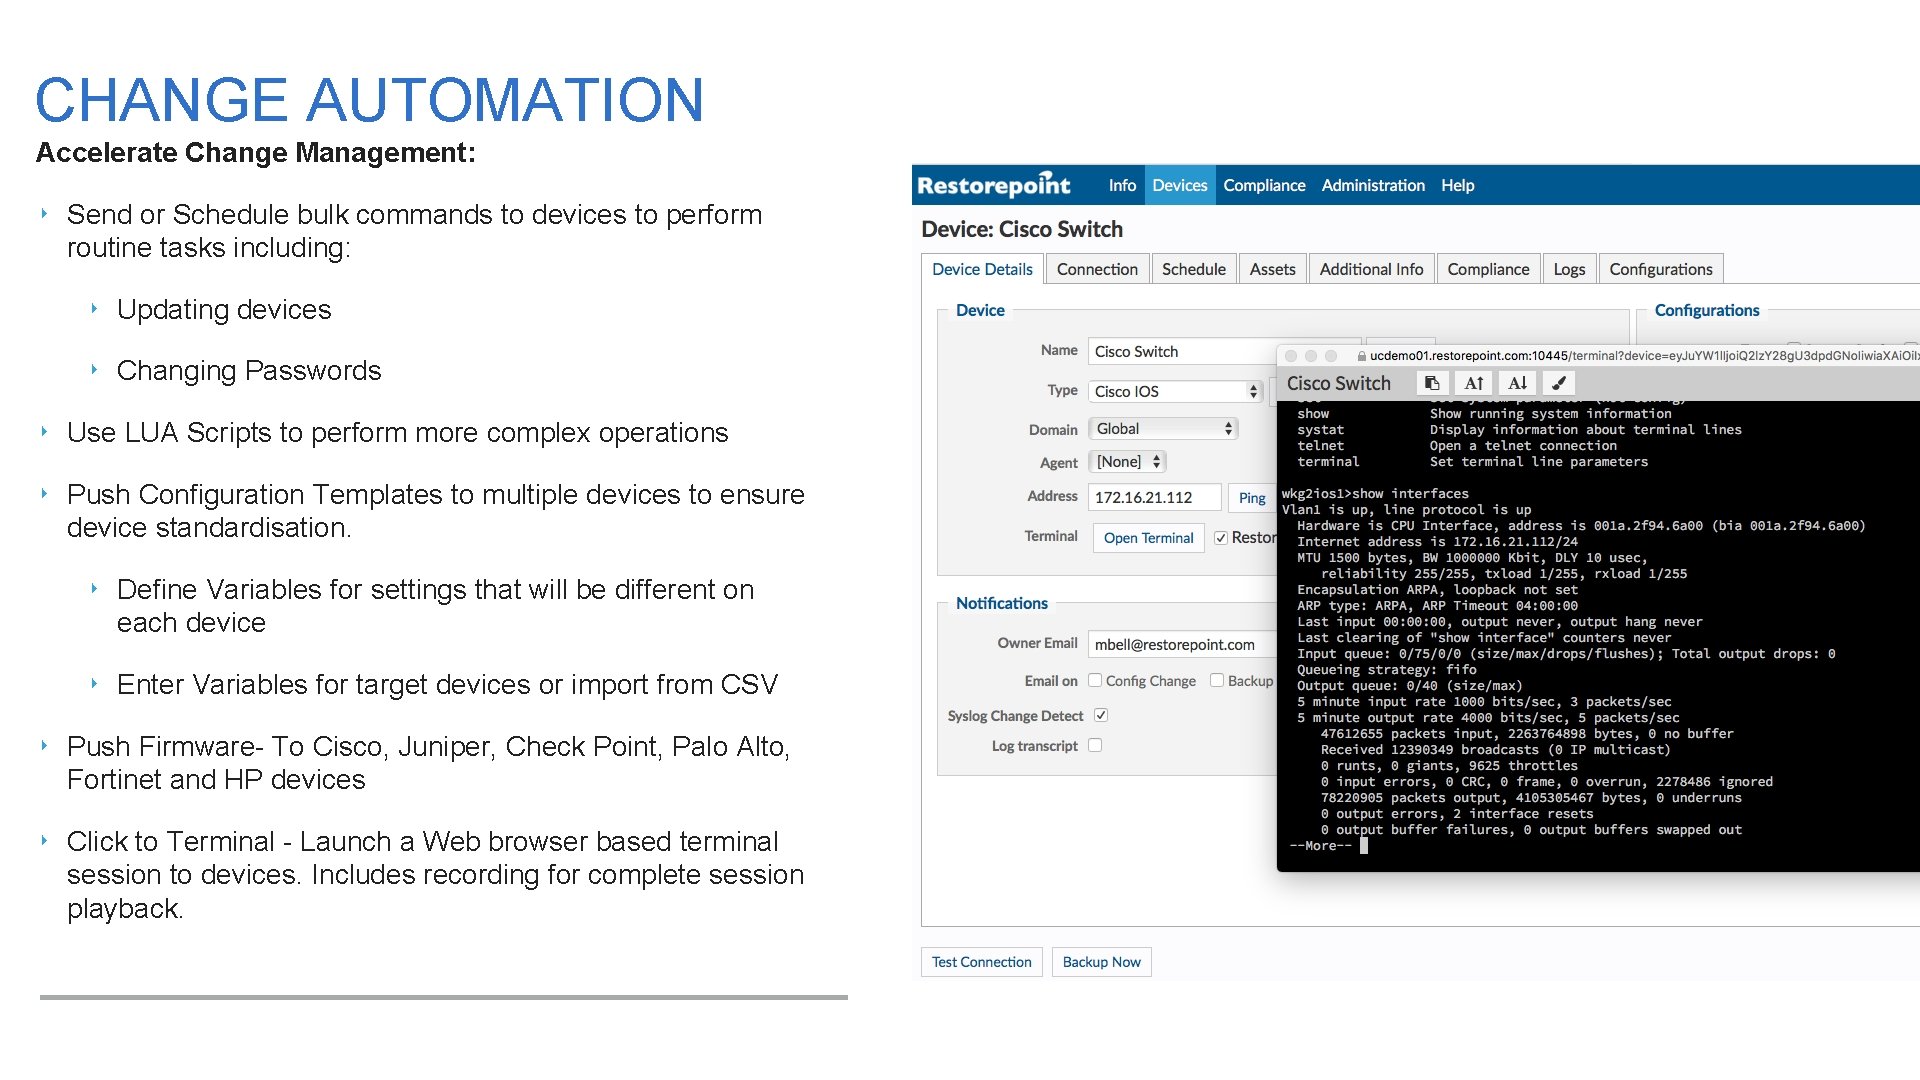The width and height of the screenshot is (1920, 1080).
Task: Click the Name field with Cisco Switch
Action: pos(1183,351)
